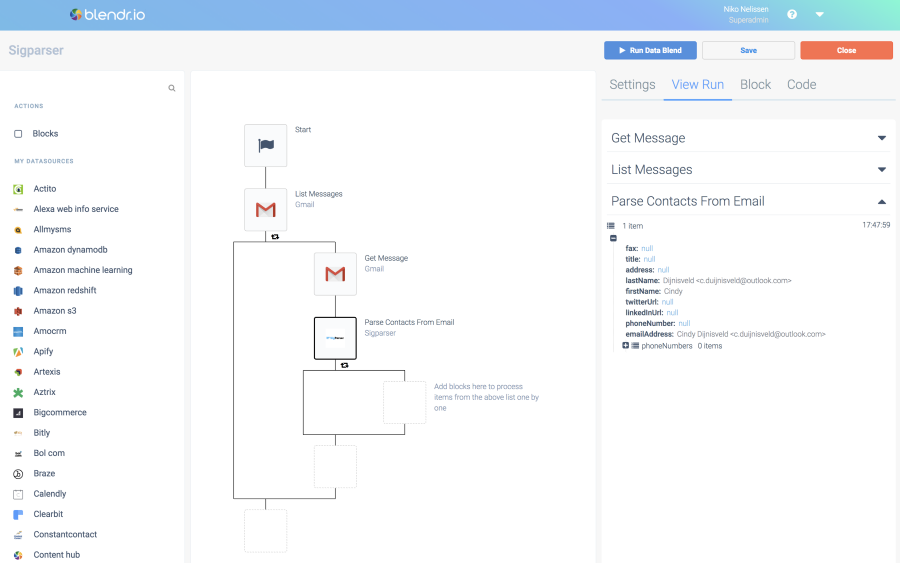Open the help question mark icon
Image resolution: width=900 pixels, height=563 pixels.
792,14
